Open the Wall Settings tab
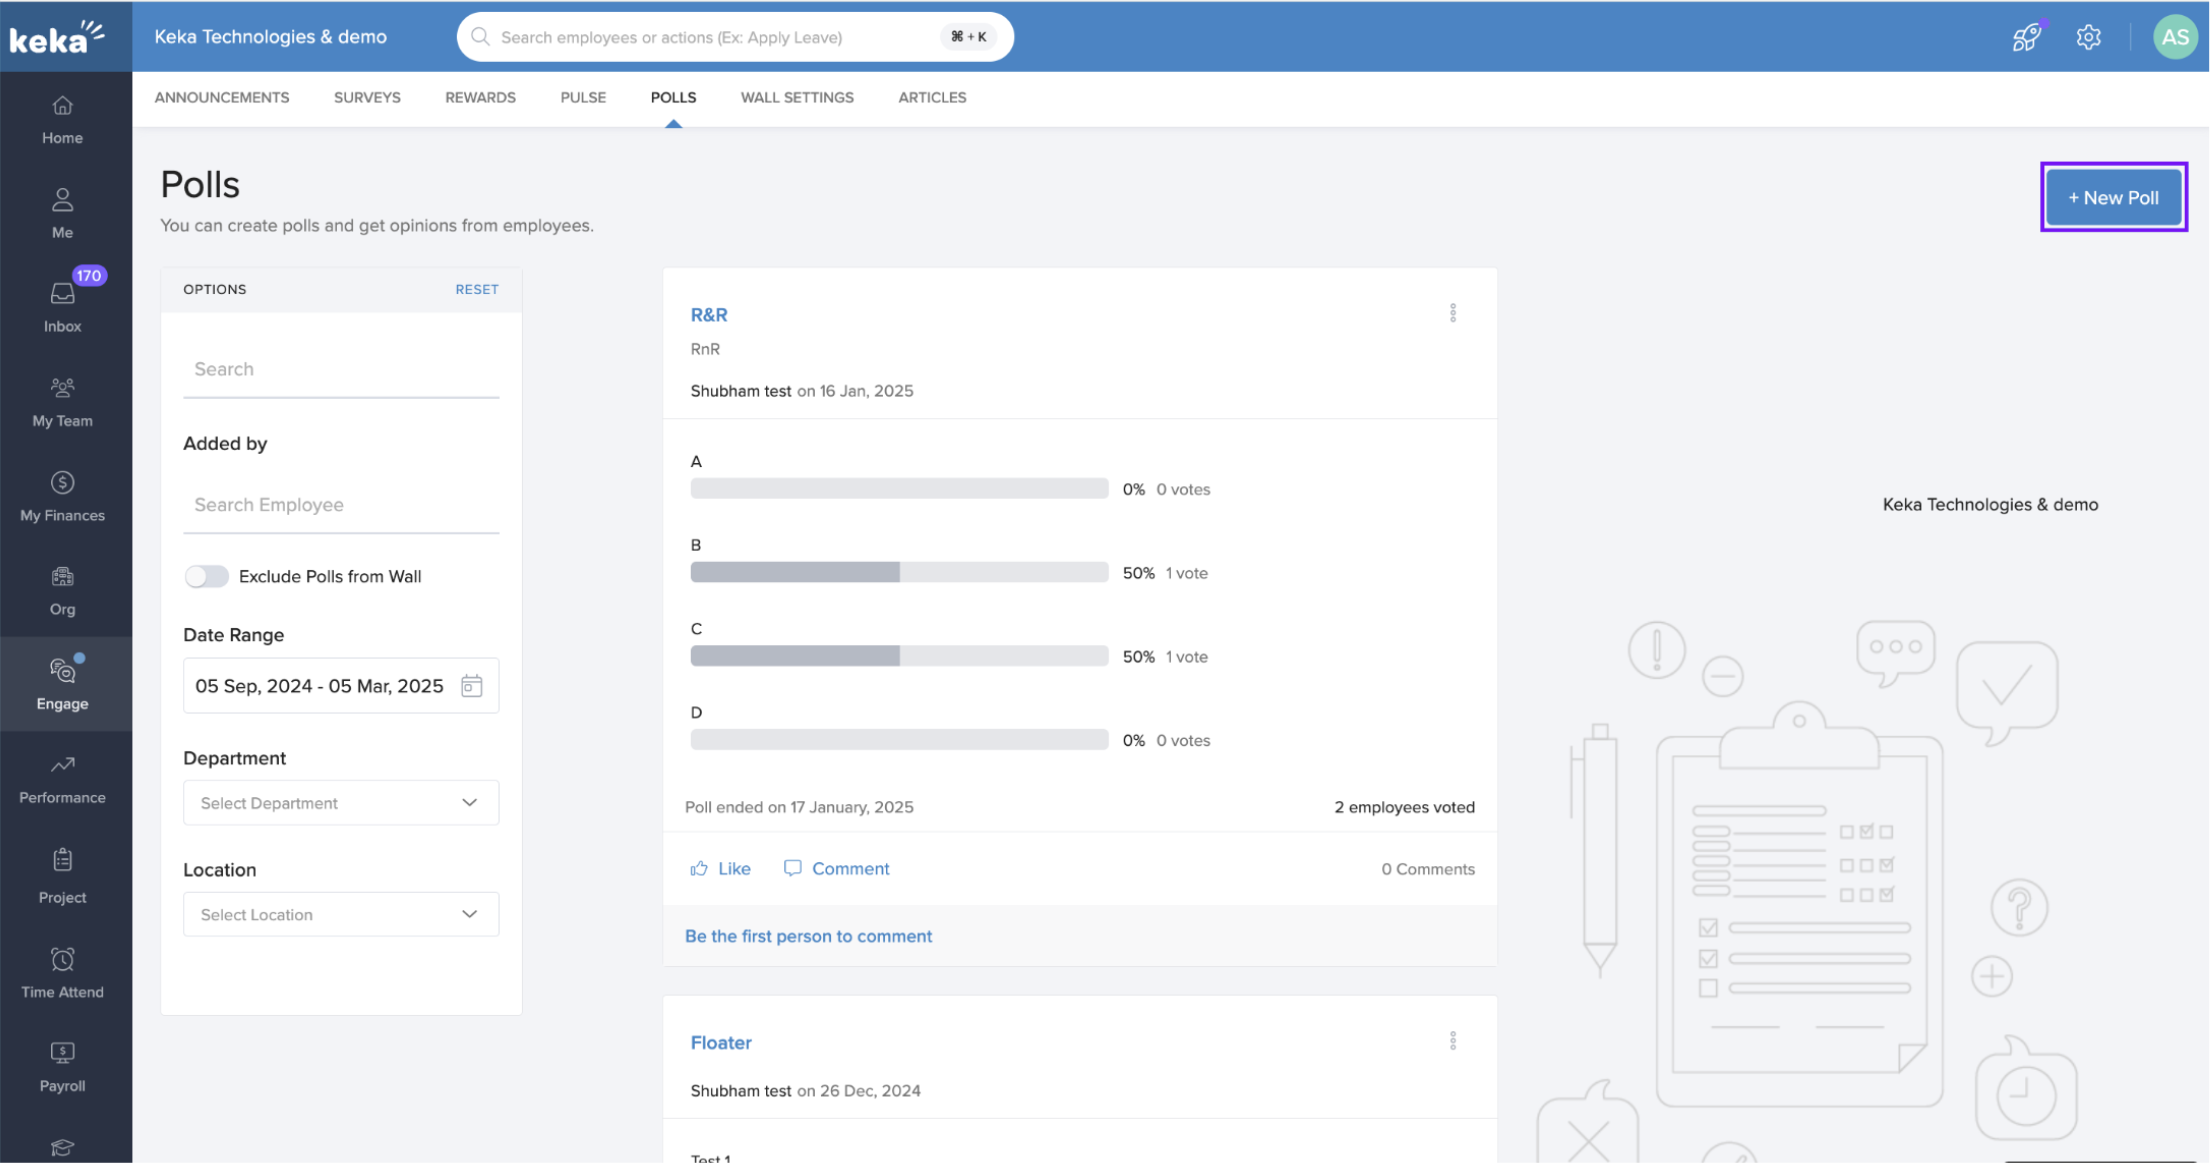The width and height of the screenshot is (2212, 1163). pyautogui.click(x=796, y=97)
